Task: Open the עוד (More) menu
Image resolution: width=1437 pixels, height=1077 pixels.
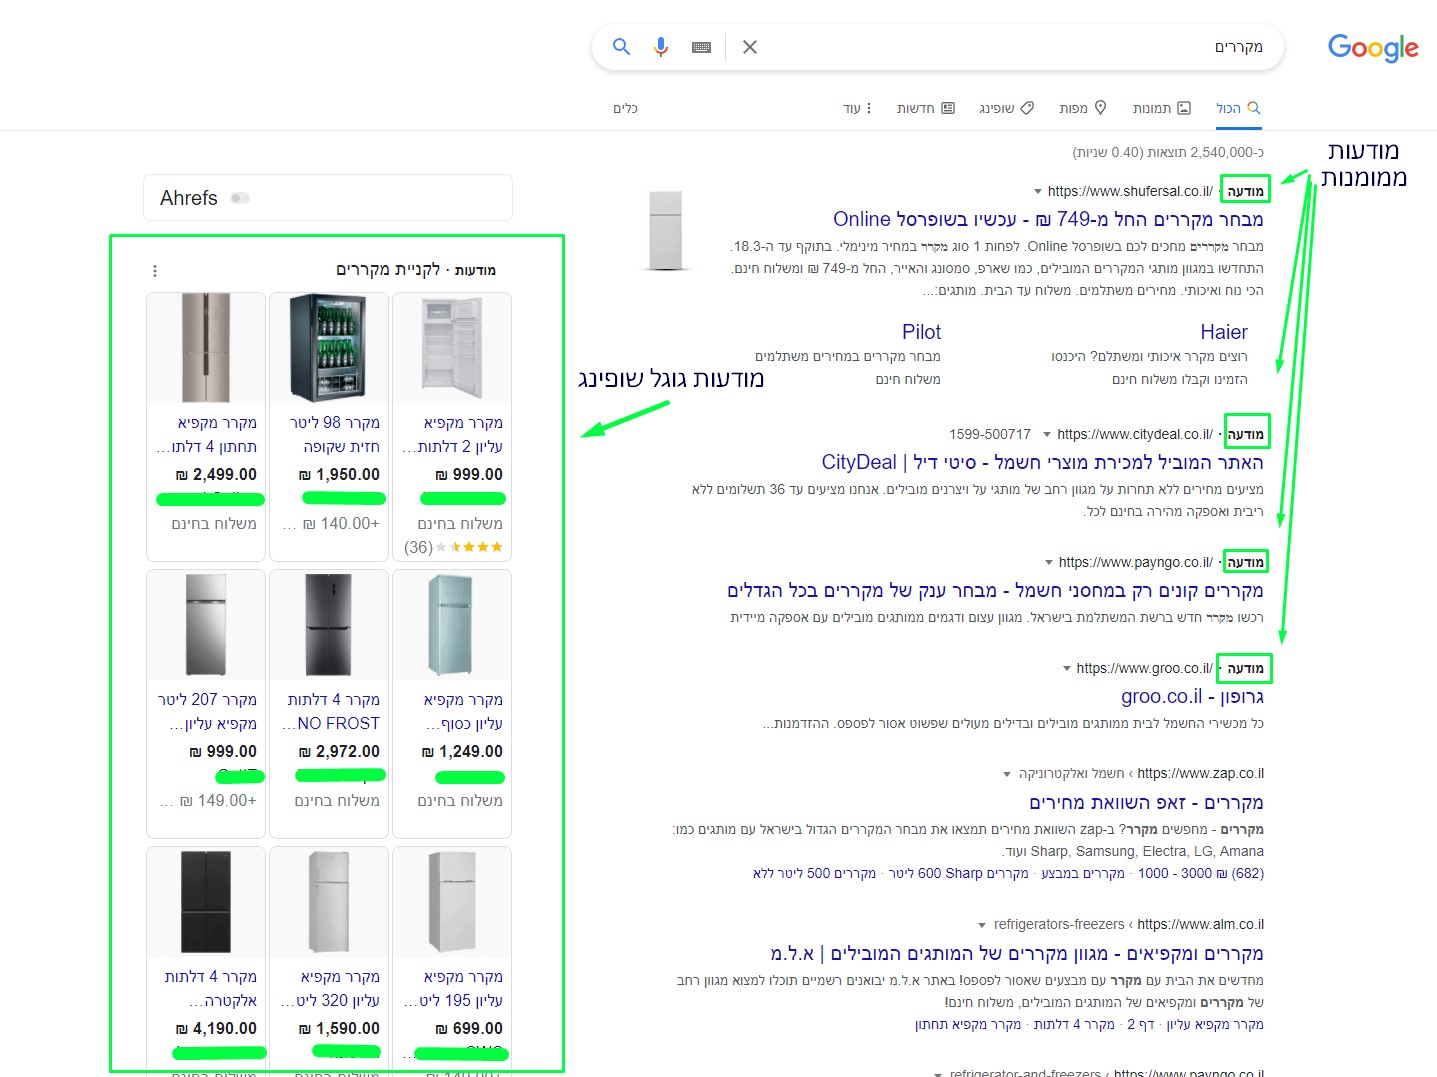Action: 858,108
